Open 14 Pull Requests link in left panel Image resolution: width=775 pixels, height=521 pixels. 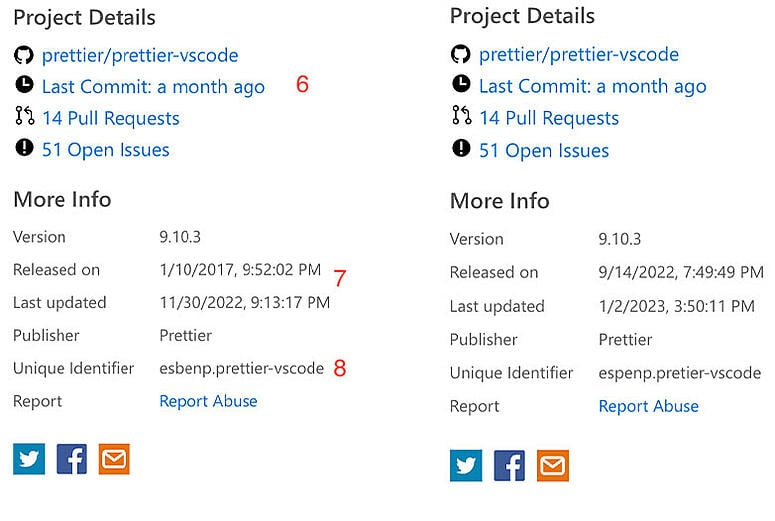click(111, 118)
